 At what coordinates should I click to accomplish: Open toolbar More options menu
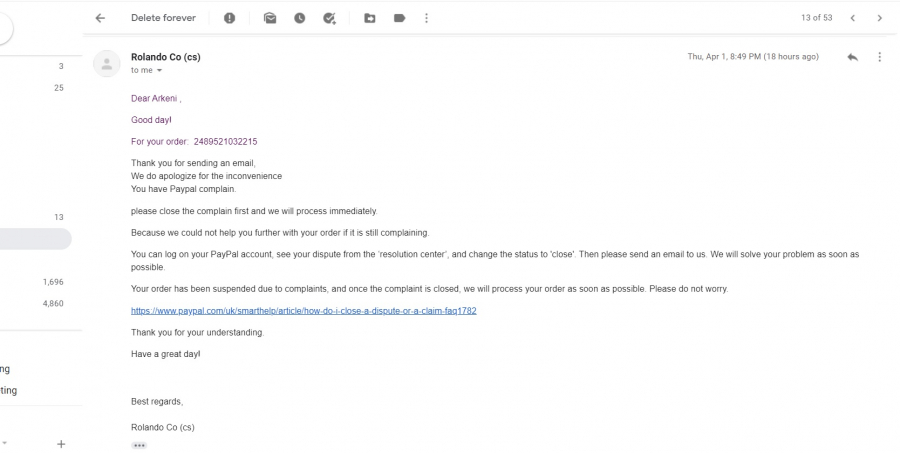(x=426, y=18)
